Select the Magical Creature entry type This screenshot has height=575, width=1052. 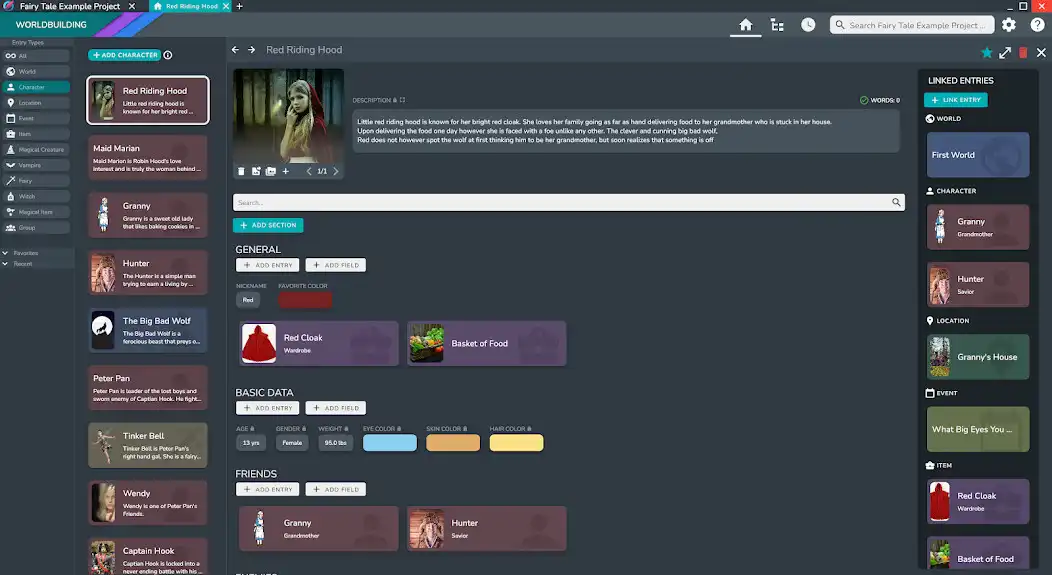tap(36, 150)
